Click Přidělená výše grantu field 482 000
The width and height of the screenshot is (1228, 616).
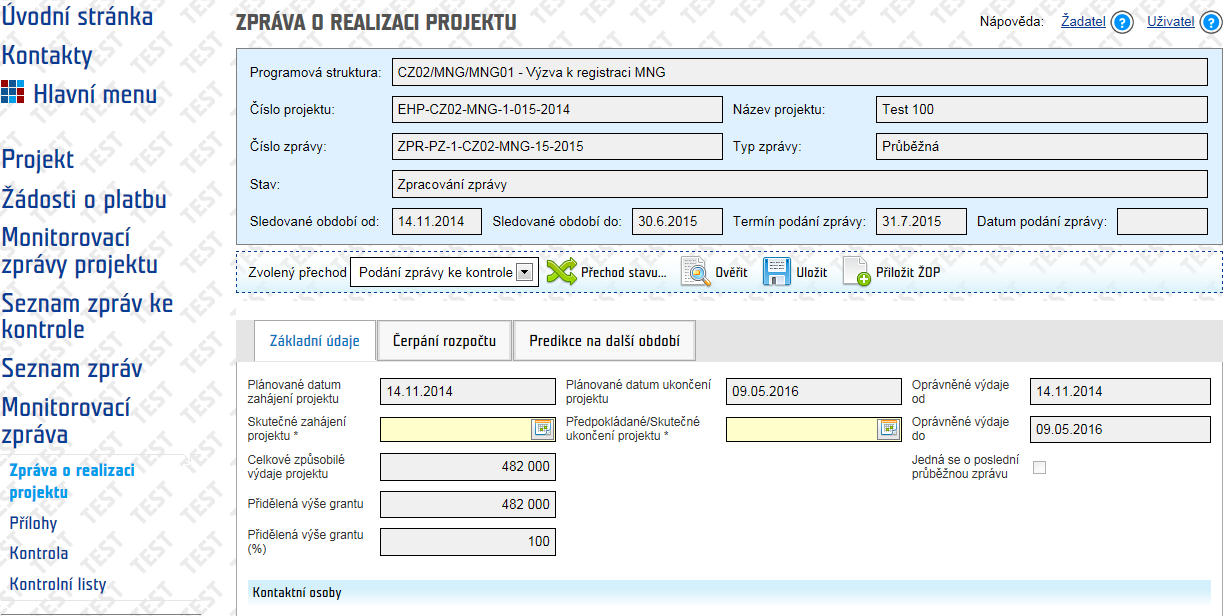tap(468, 504)
